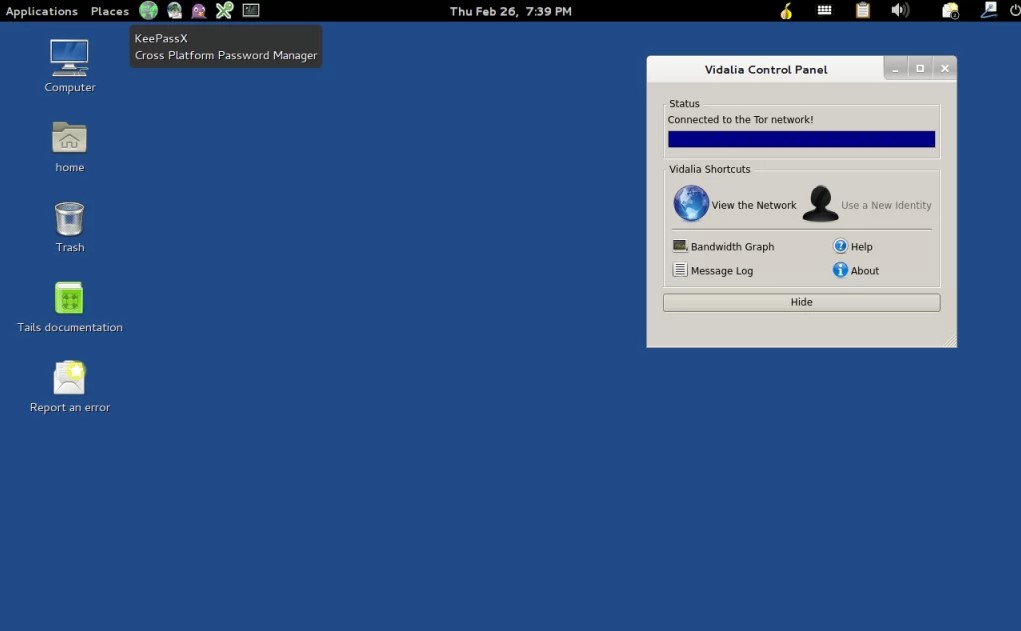Launch Pidgin messenger from the top panel
This screenshot has width=1021, height=631.
(x=199, y=10)
